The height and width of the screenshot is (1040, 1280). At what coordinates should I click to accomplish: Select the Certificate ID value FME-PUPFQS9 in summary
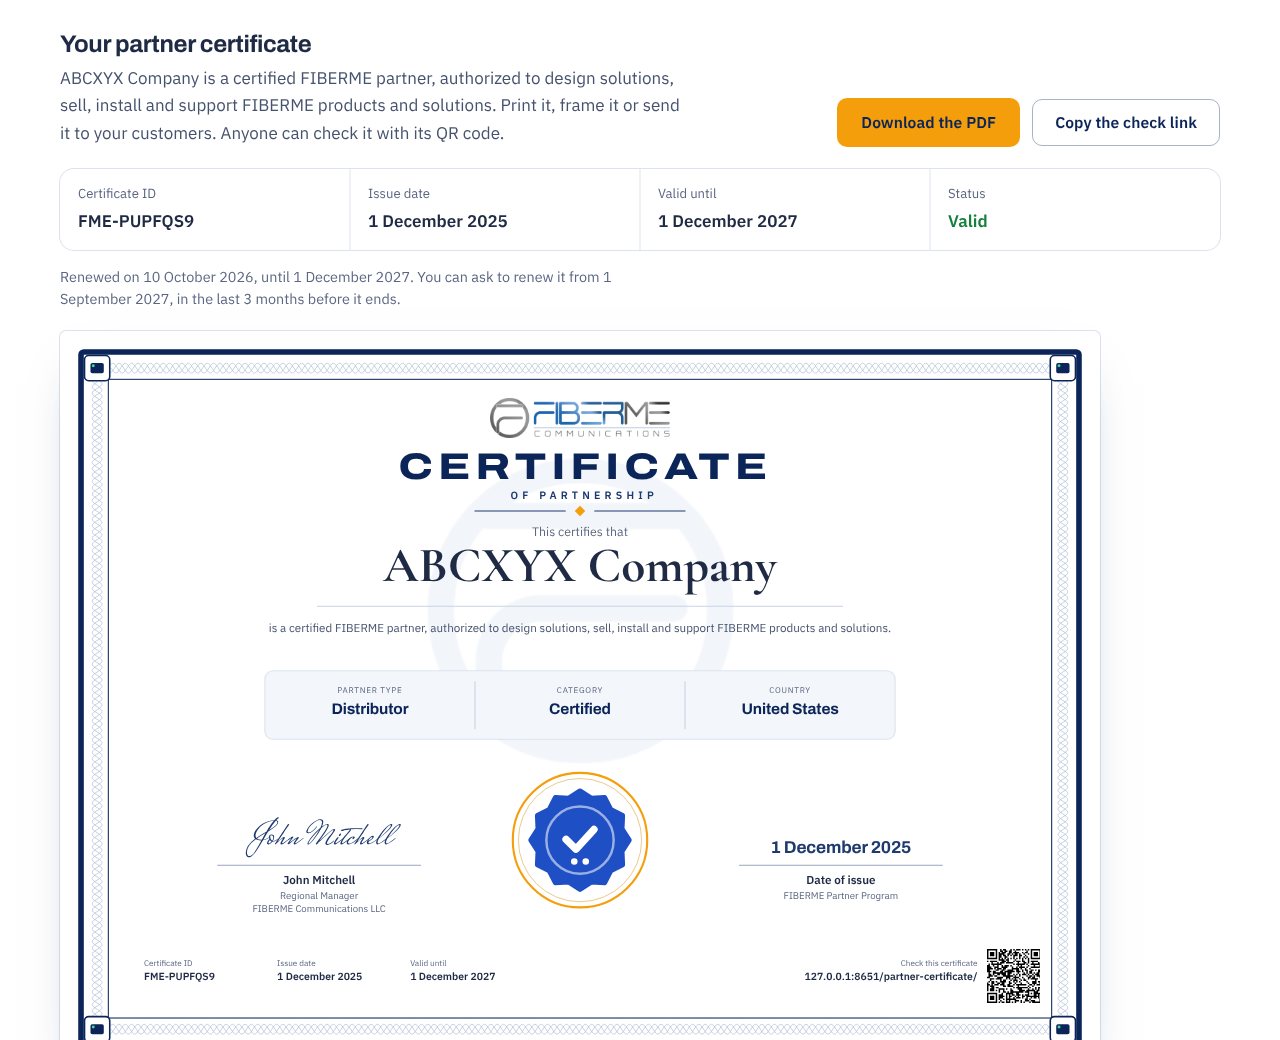pos(136,221)
